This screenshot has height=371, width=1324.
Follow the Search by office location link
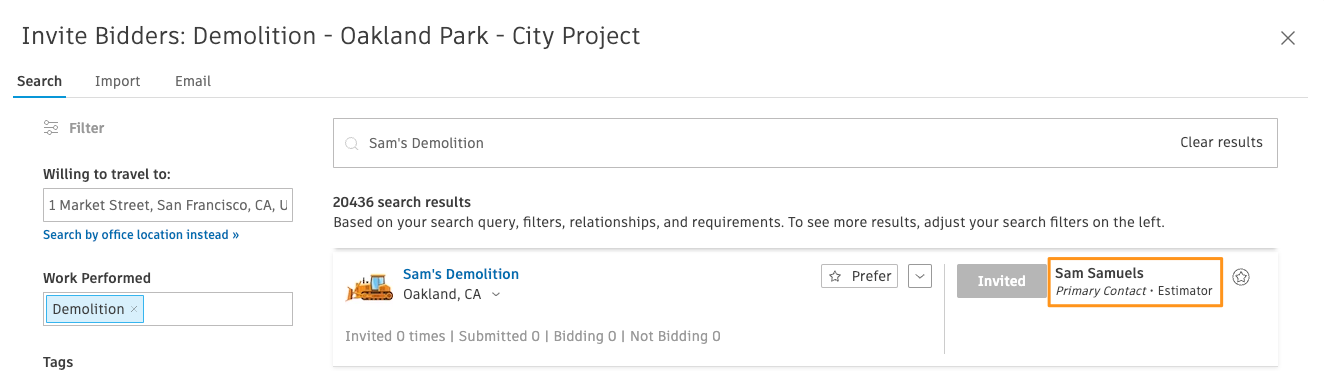[x=141, y=235]
